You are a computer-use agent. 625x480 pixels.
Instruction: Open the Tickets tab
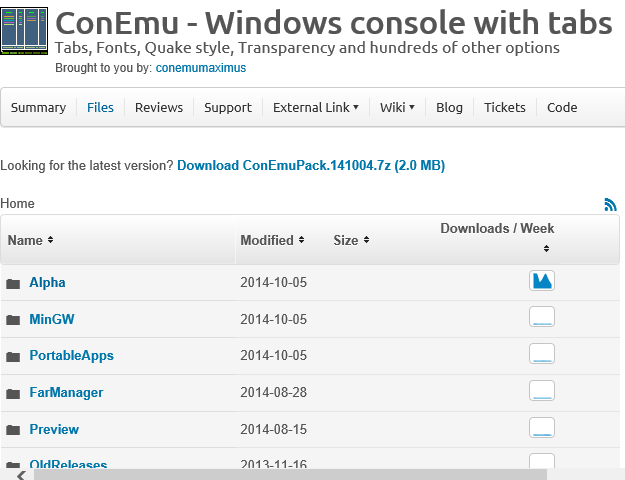(x=505, y=108)
